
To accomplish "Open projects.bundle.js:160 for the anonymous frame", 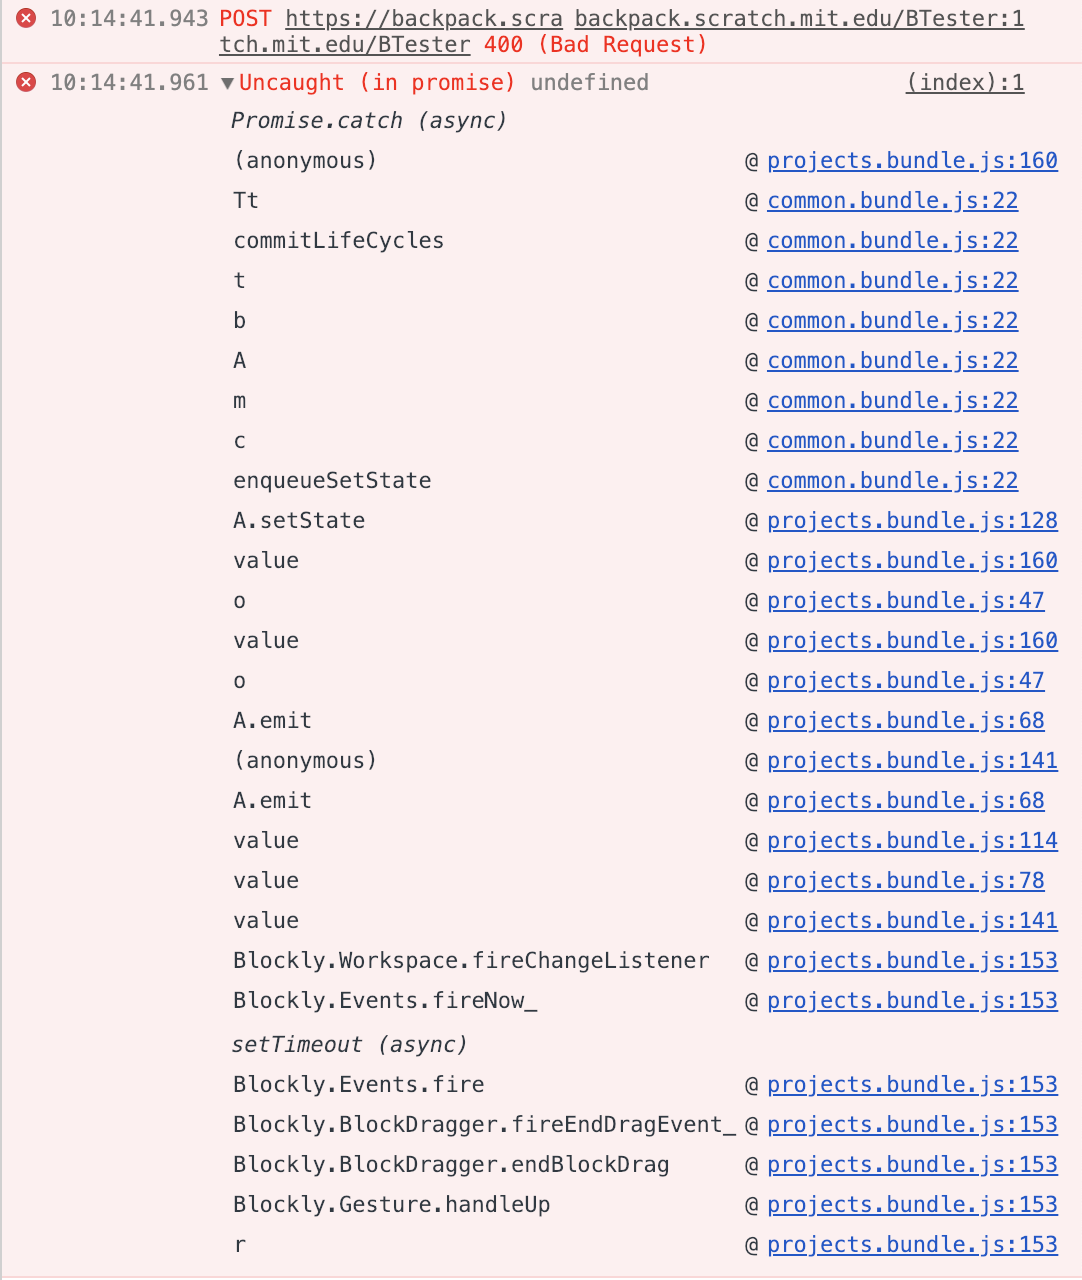I will 911,160.
